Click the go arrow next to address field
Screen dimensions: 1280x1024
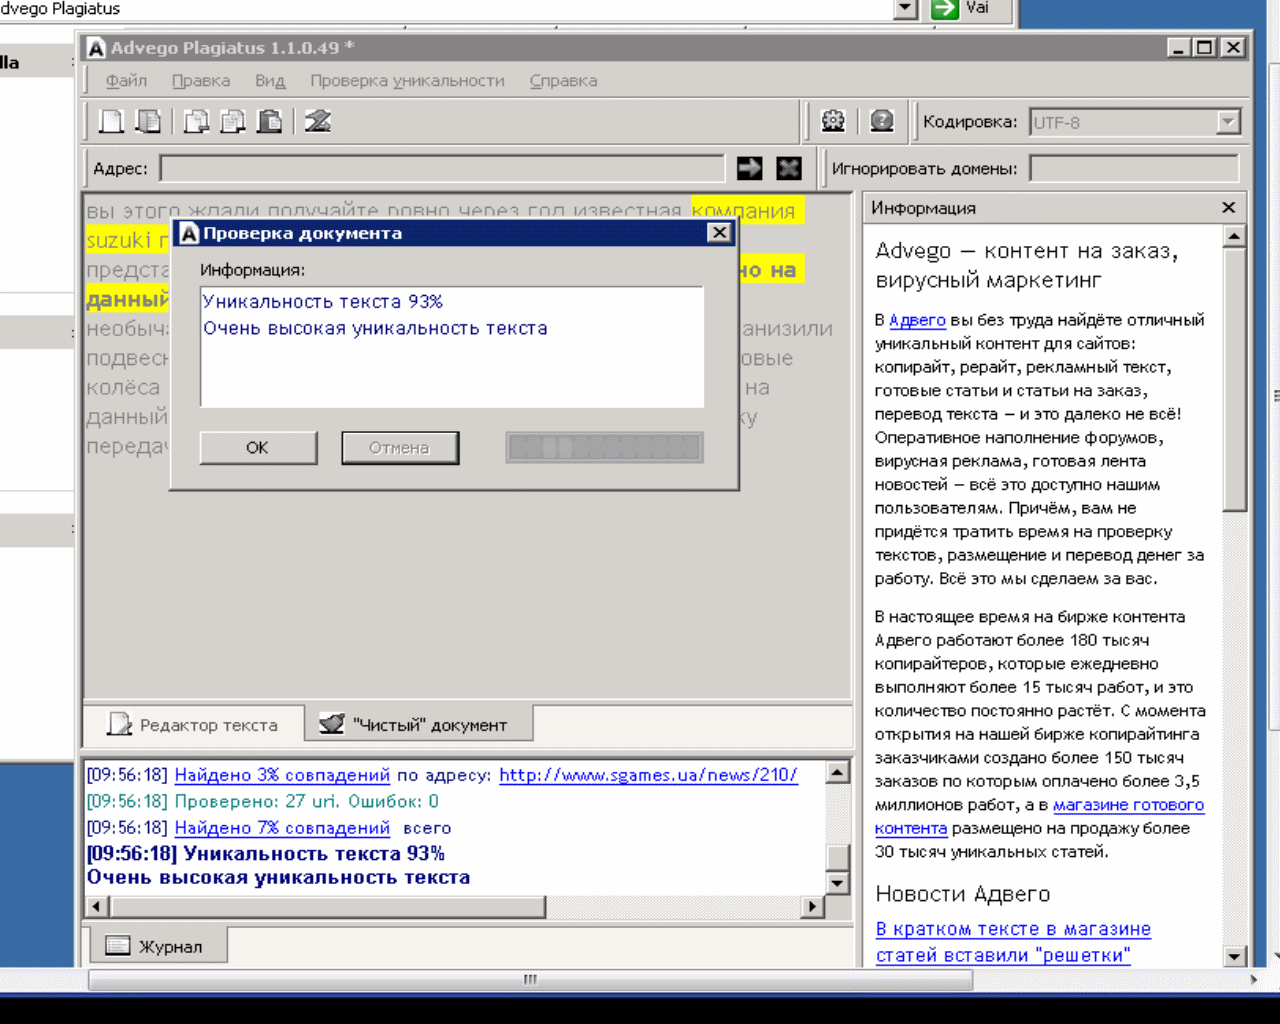tap(749, 168)
